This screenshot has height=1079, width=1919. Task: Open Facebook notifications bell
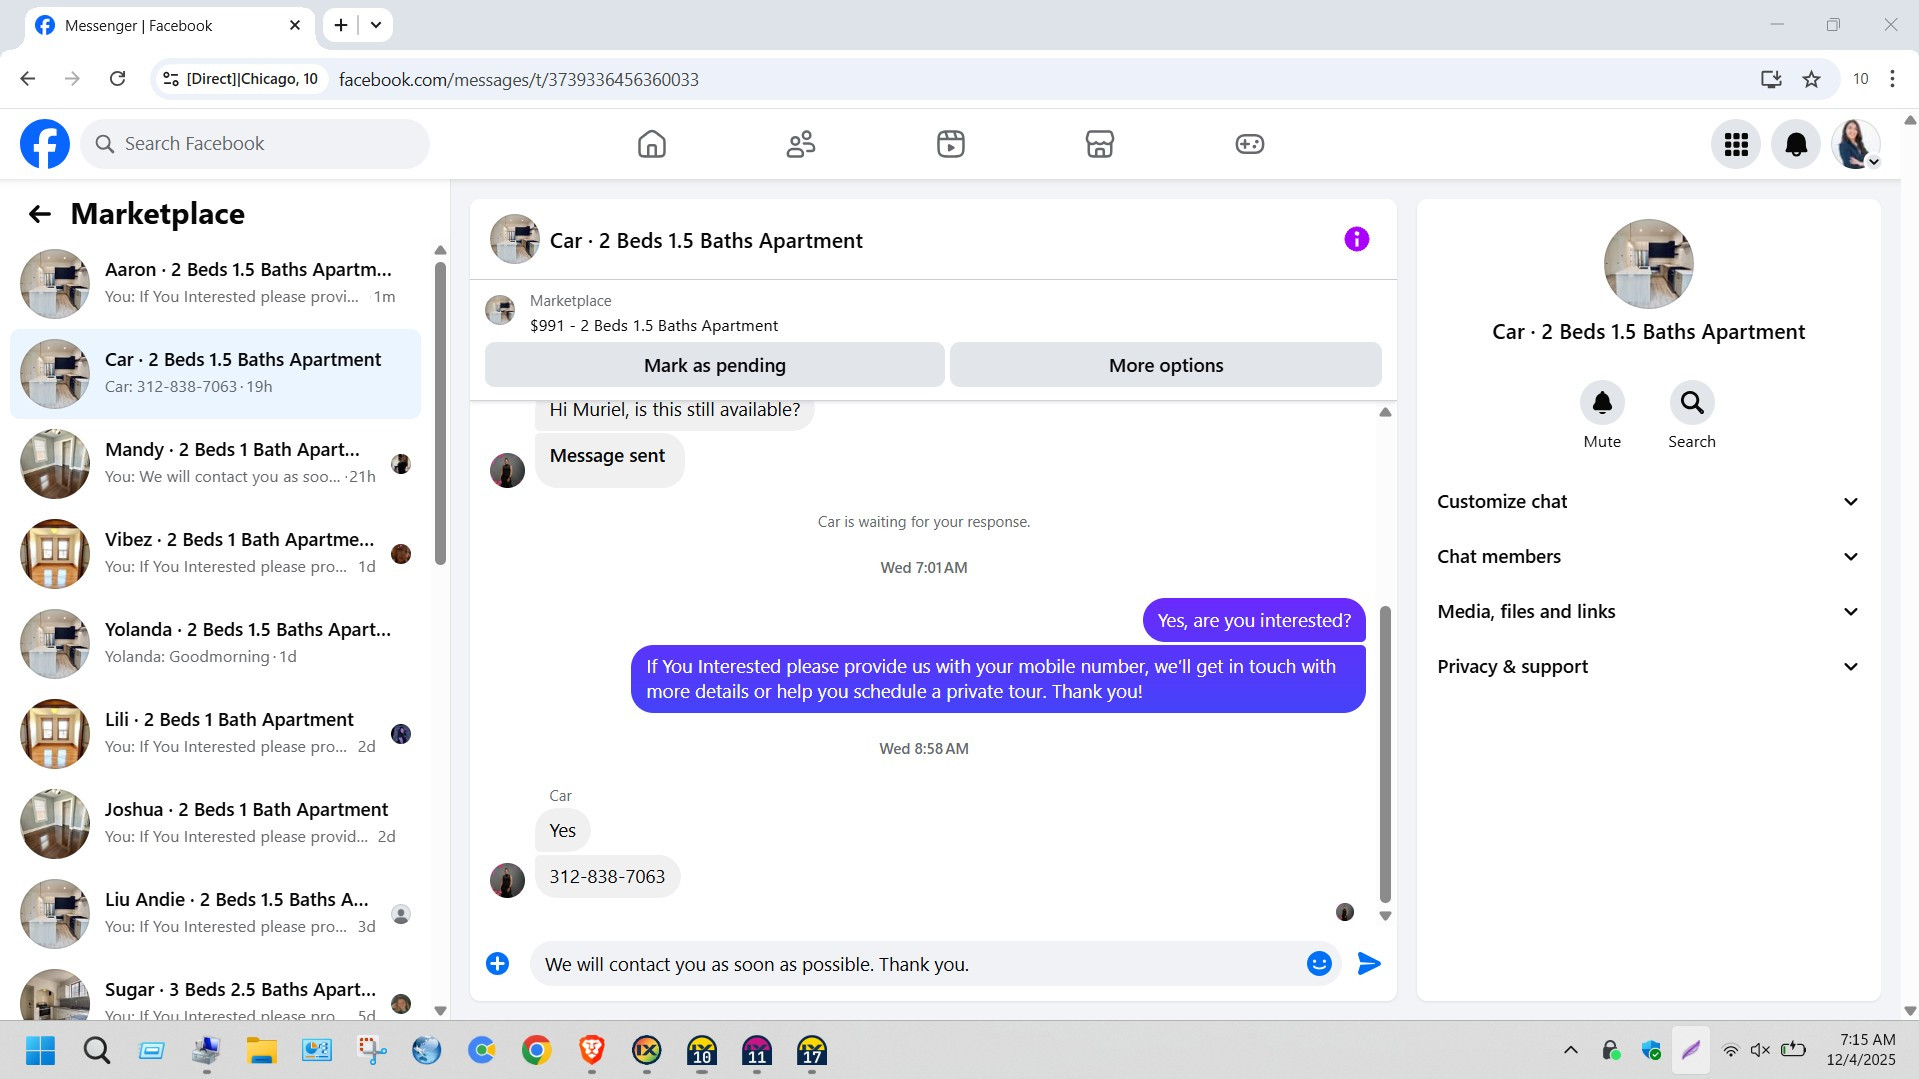1796,144
